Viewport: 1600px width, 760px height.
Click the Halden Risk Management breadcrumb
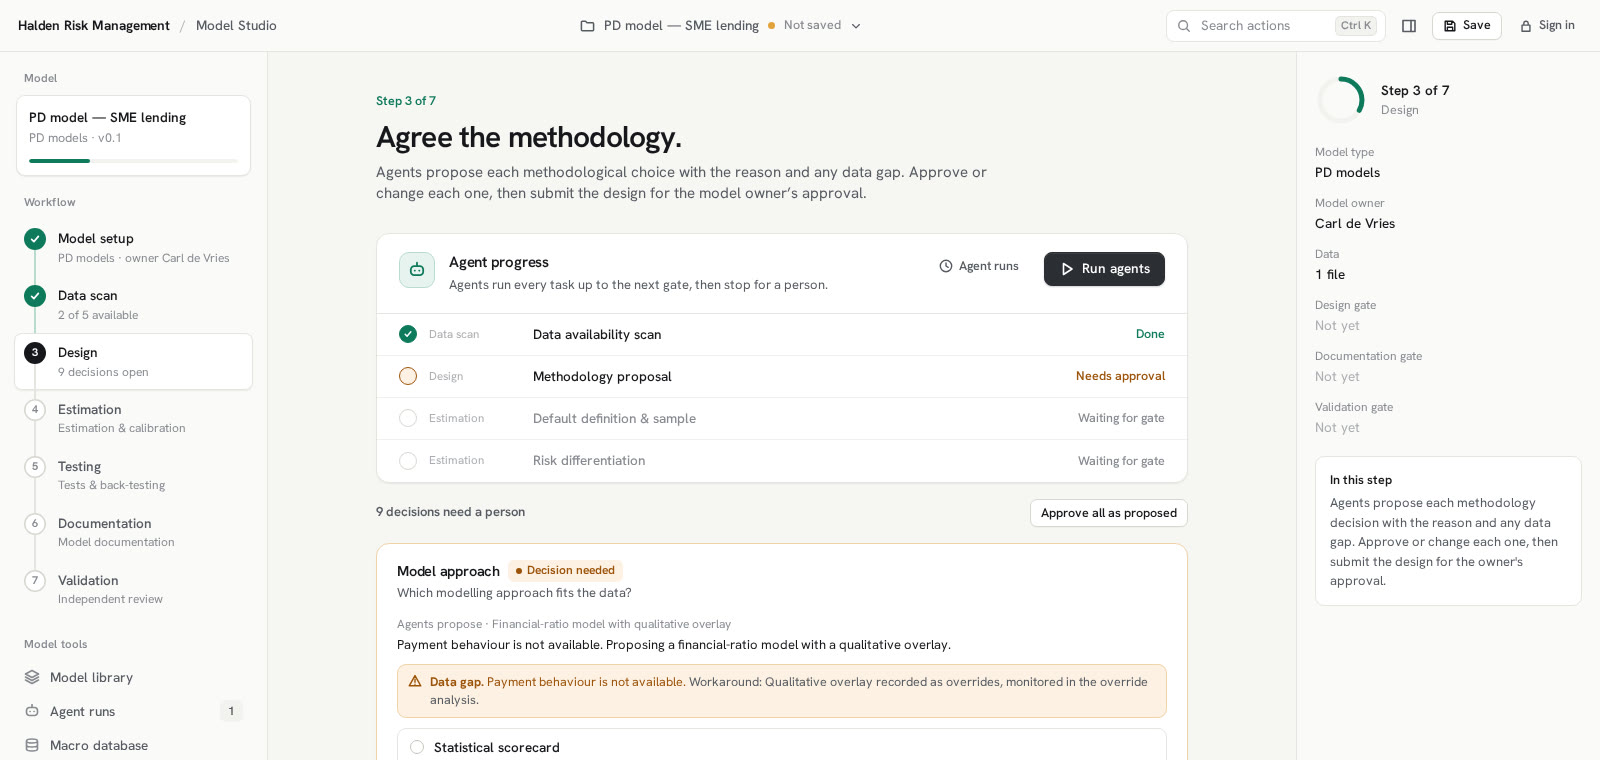coord(94,26)
